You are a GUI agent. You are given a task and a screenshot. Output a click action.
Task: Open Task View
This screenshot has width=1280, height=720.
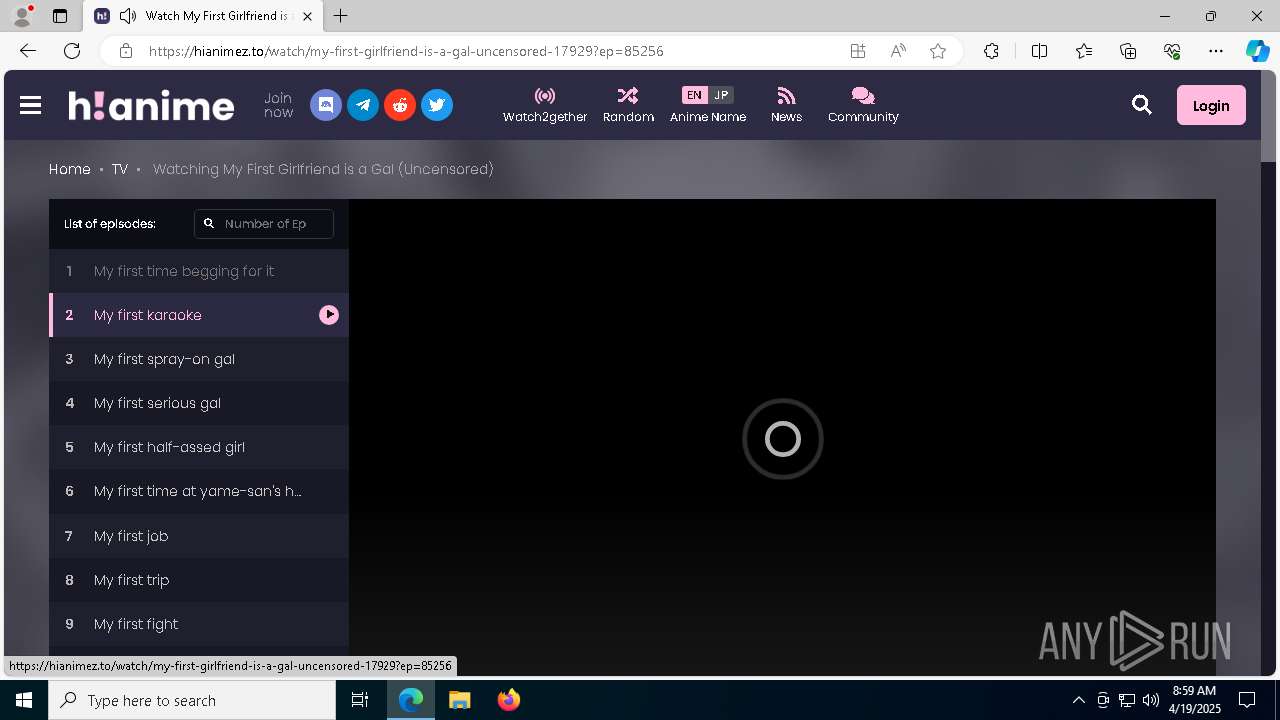click(x=360, y=700)
